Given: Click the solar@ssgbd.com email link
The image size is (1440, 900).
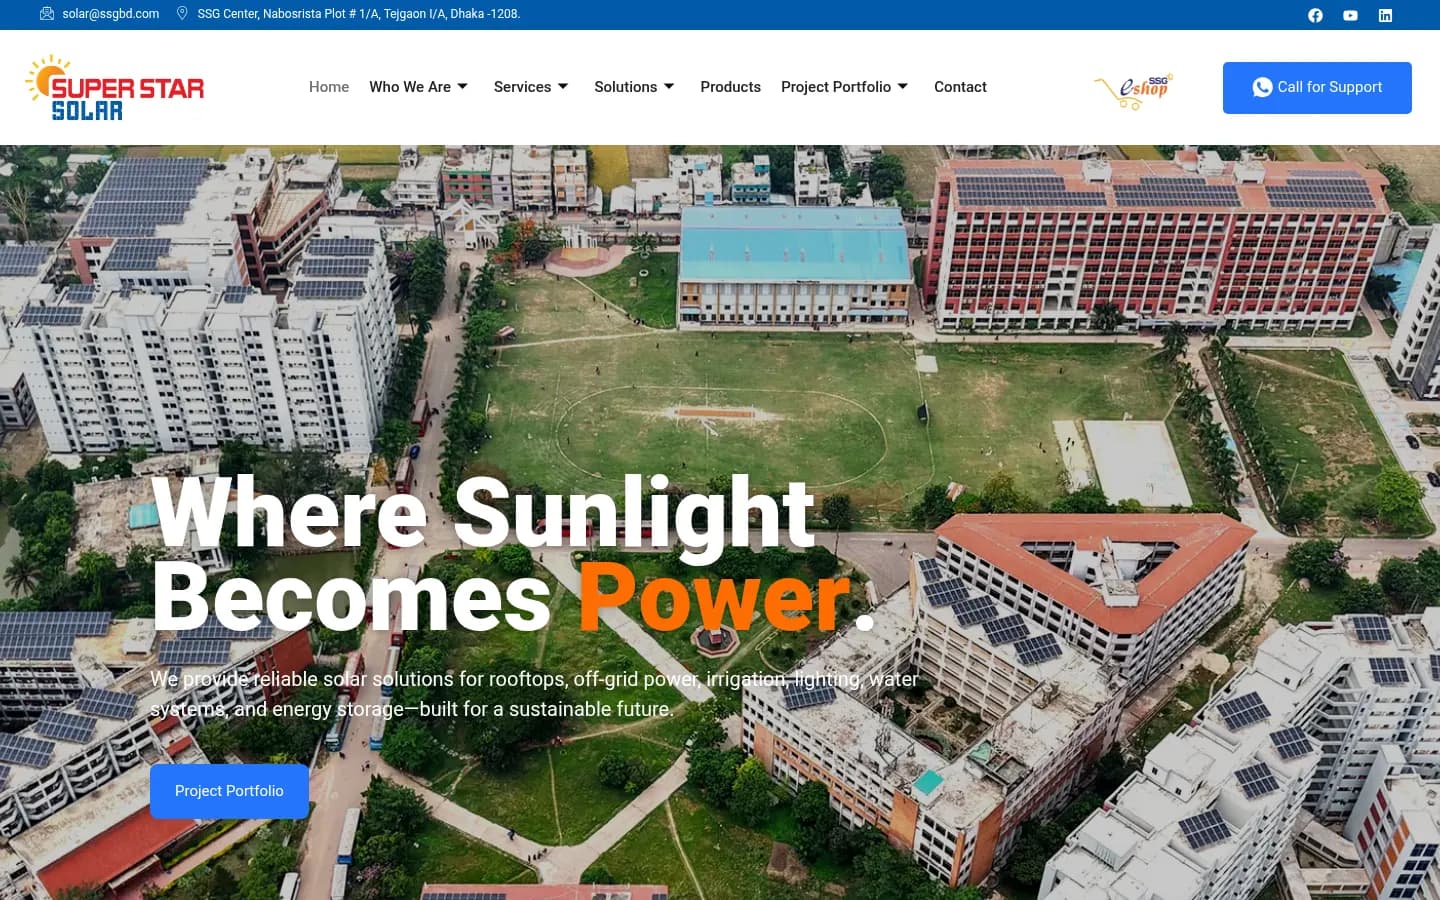Looking at the screenshot, I should click(x=111, y=14).
